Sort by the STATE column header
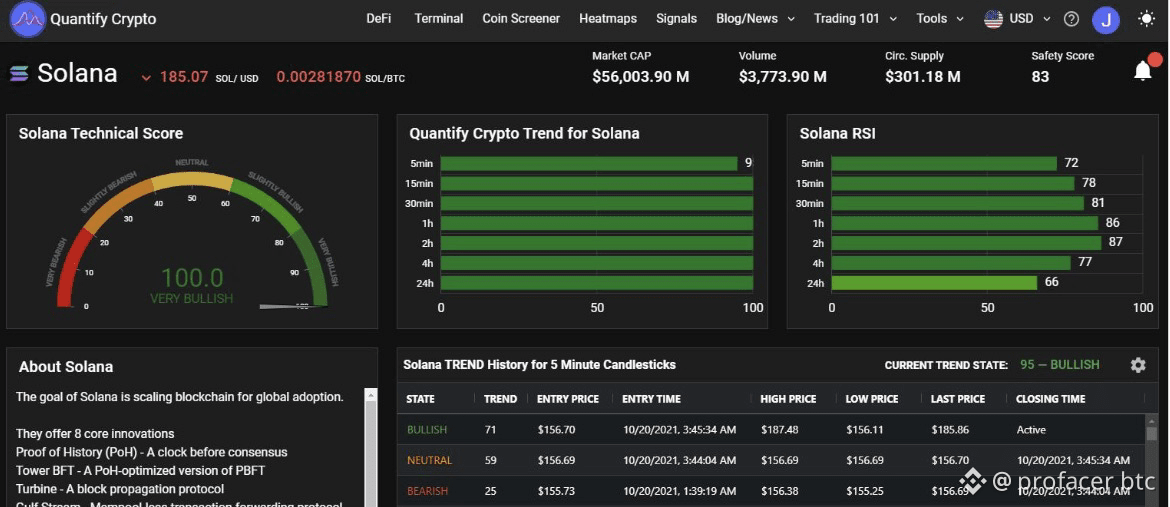Image resolution: width=1170 pixels, height=507 pixels. tap(420, 399)
